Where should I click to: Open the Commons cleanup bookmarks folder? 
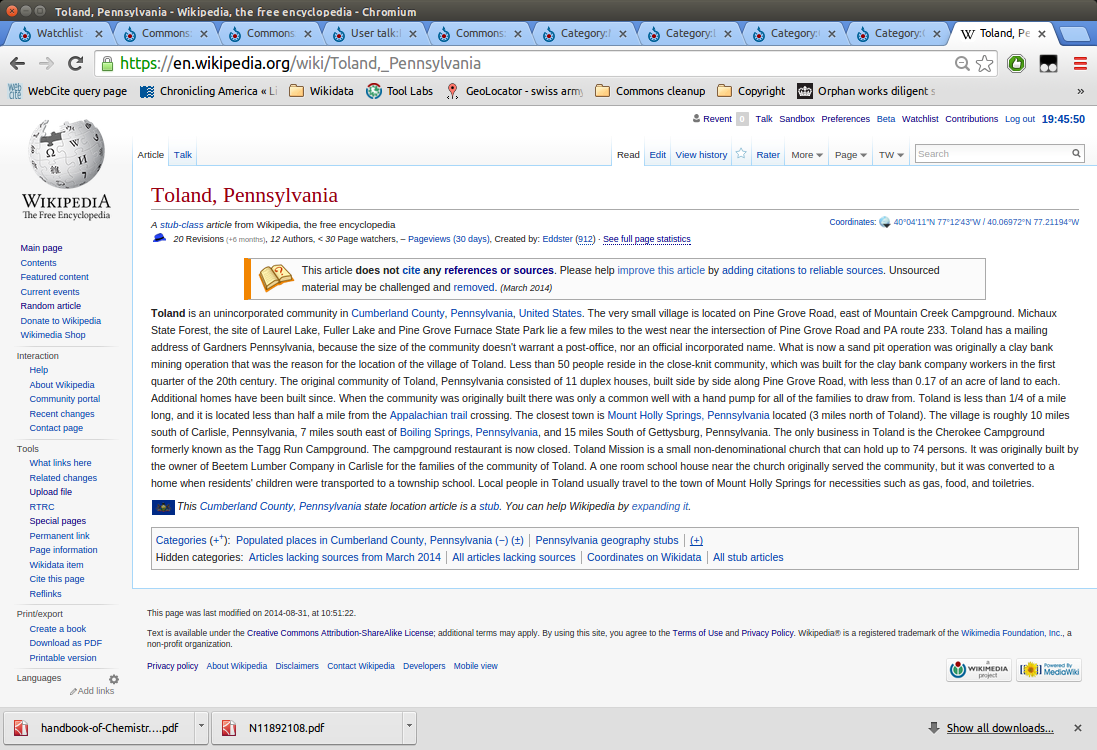coord(650,91)
